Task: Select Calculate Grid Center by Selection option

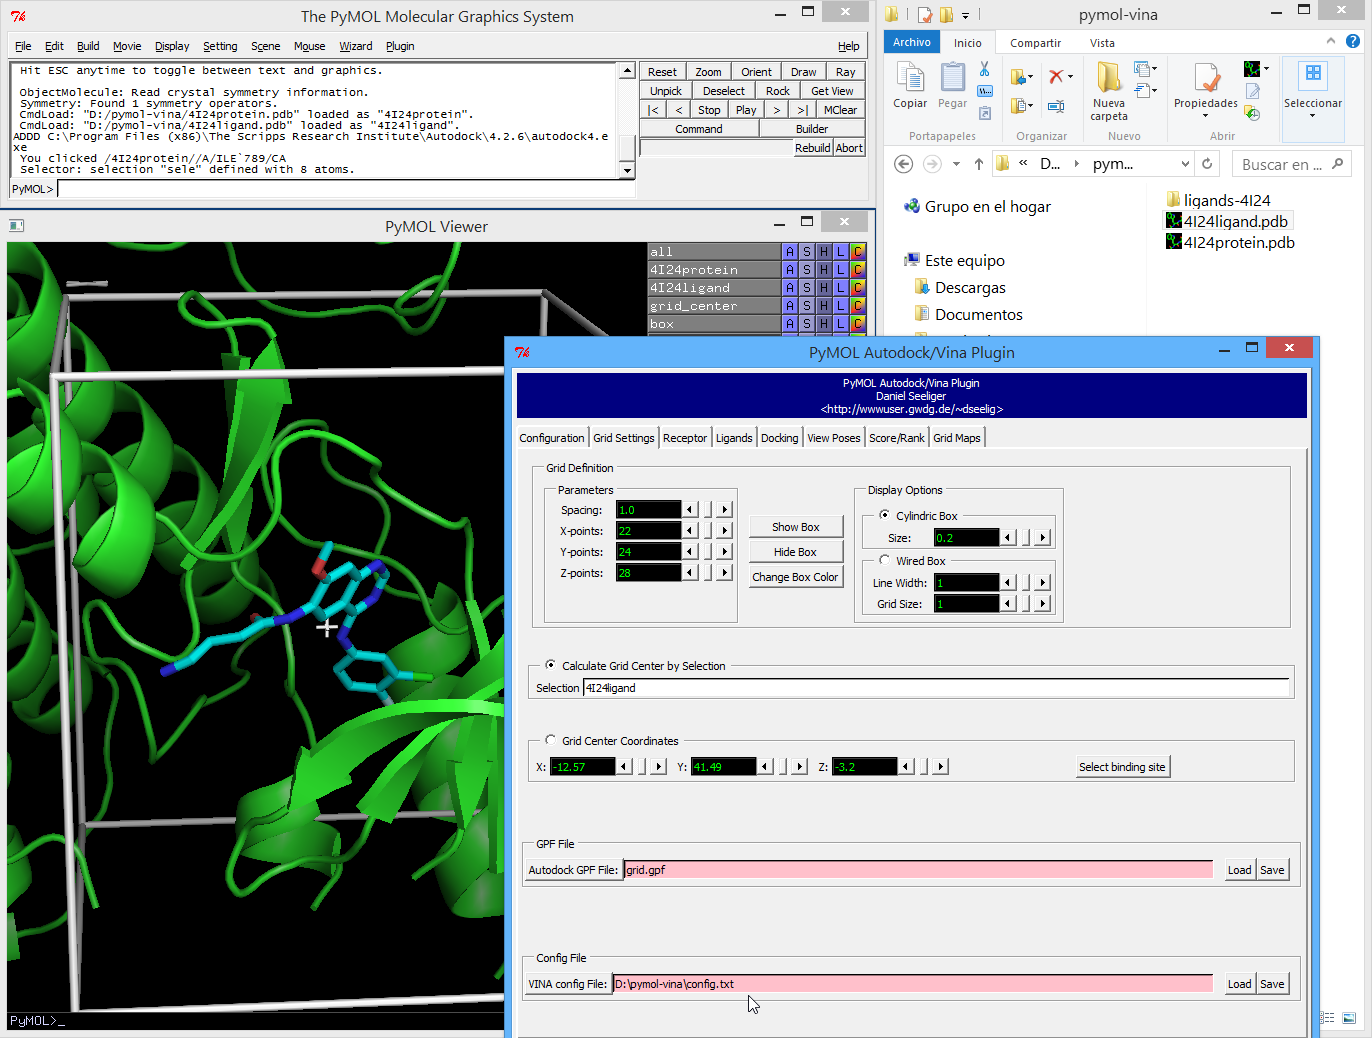Action: [x=551, y=665]
